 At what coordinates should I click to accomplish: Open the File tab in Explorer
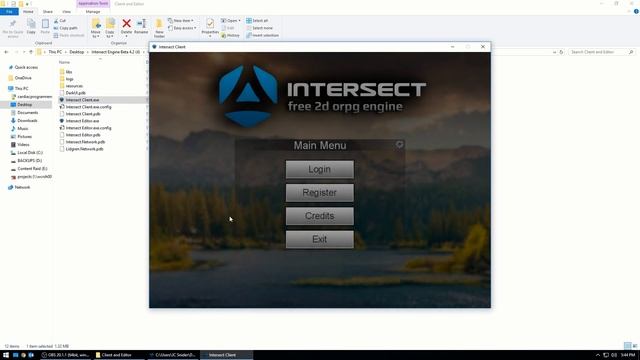pos(9,11)
